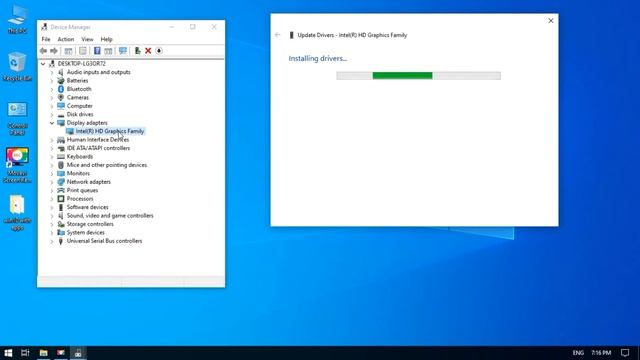Image resolution: width=640 pixels, height=360 pixels.
Task: Open Task View from the taskbar
Action: [25, 353]
